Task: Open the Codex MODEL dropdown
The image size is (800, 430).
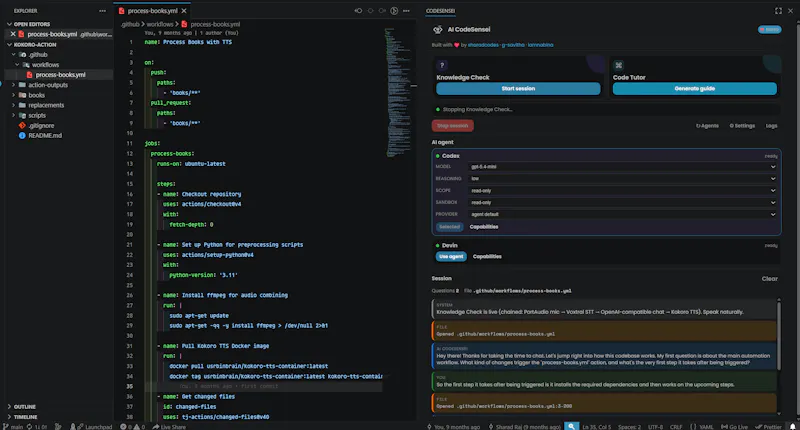Action: (622, 167)
